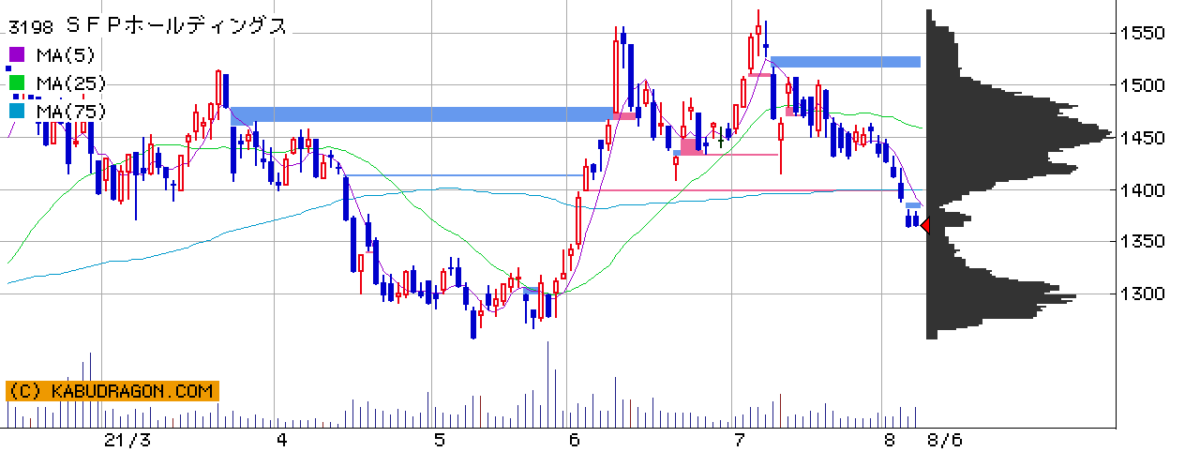Click the chart title 3198 SFPホールディングス
Viewport: 1200px width, 452px height.
click(x=147, y=27)
